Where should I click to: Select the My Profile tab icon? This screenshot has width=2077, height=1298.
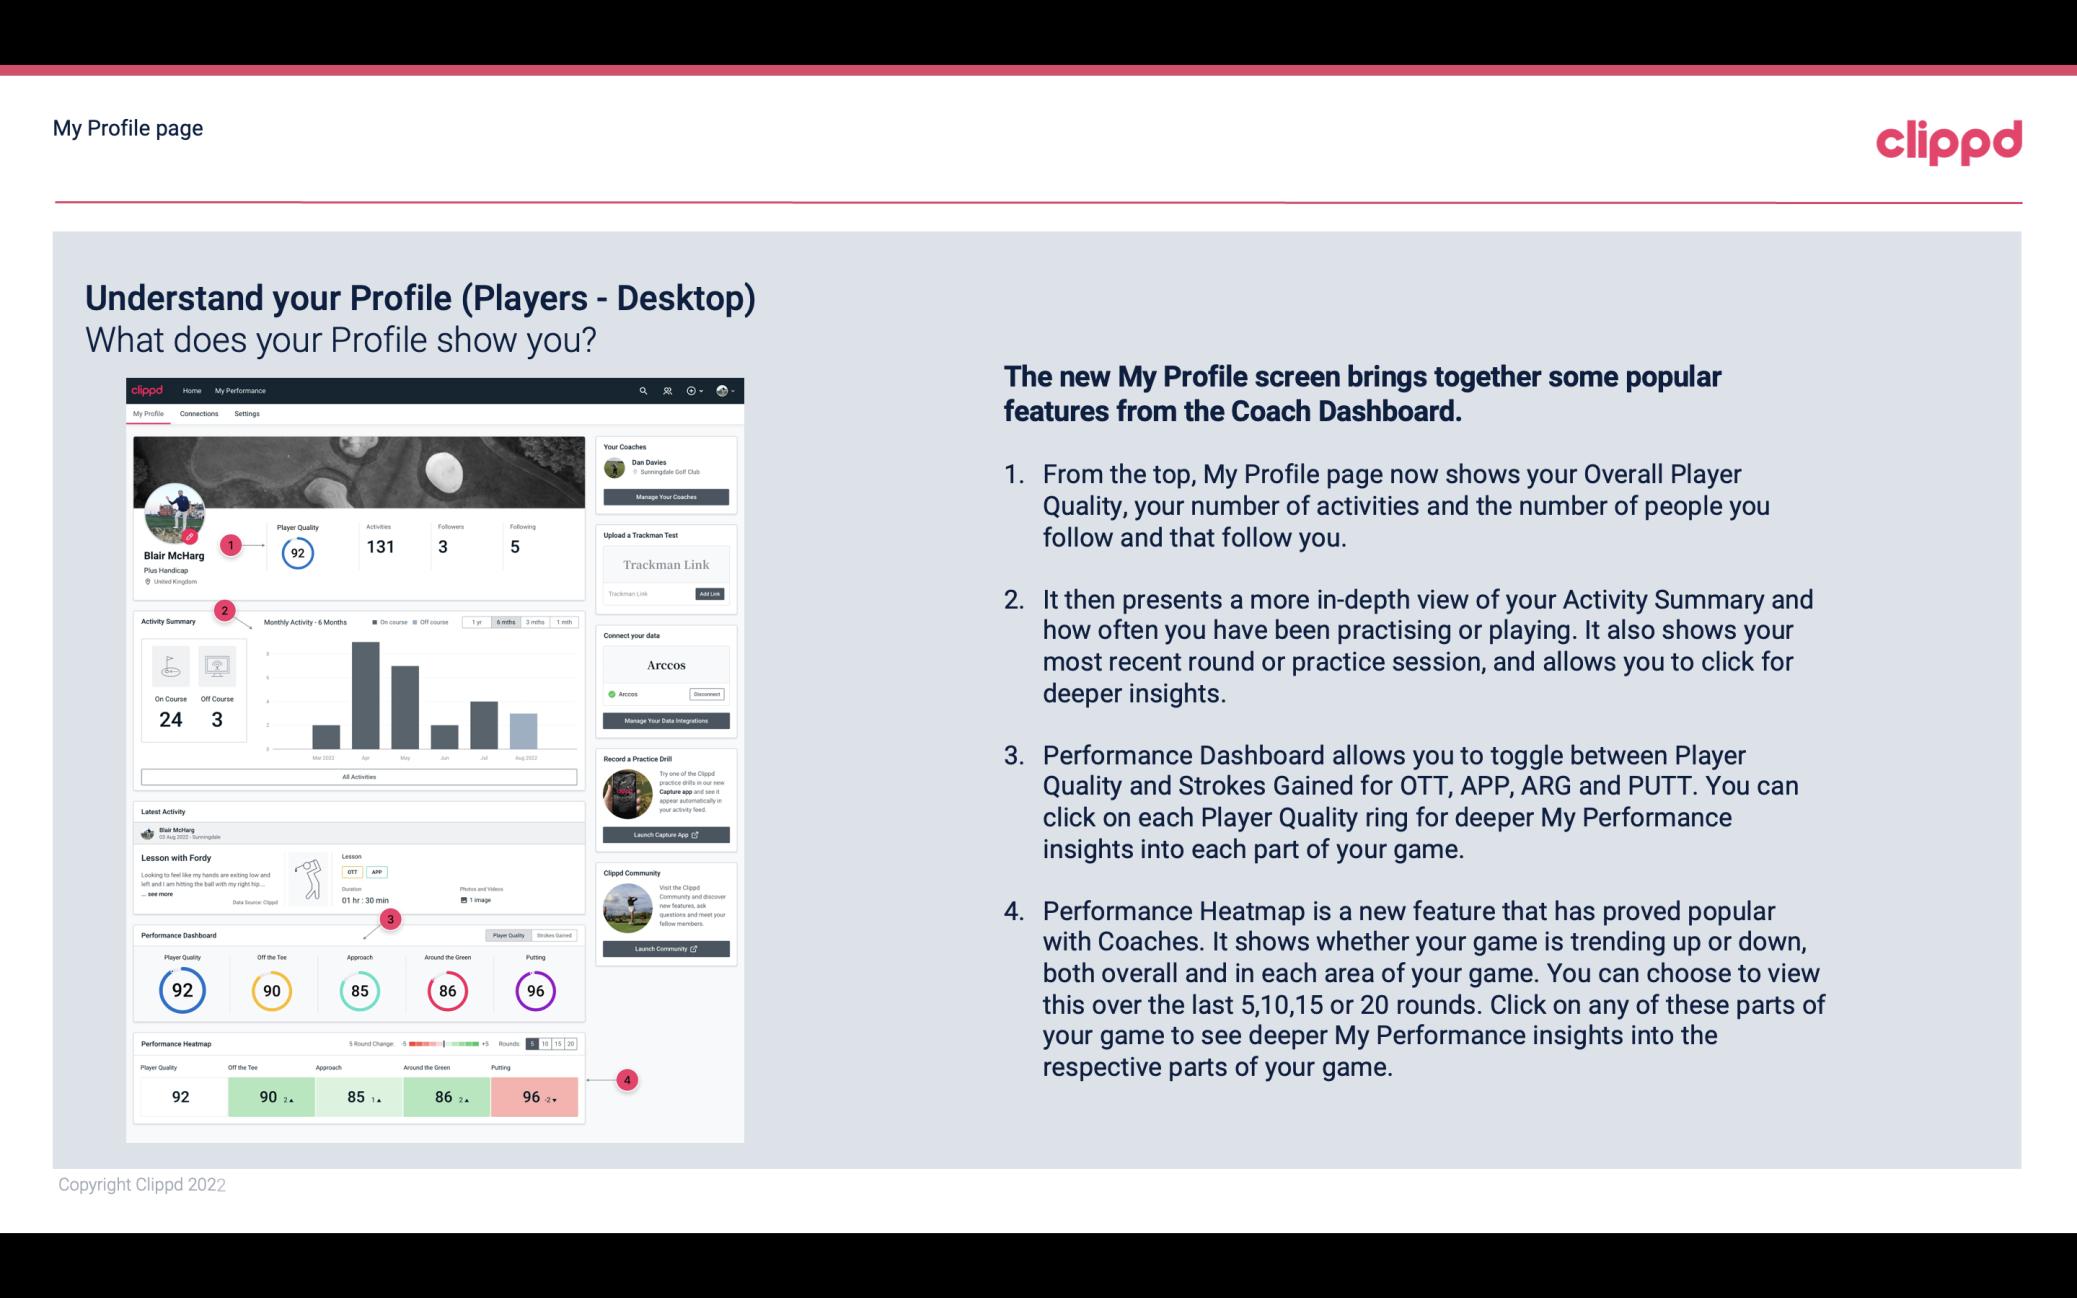point(151,414)
